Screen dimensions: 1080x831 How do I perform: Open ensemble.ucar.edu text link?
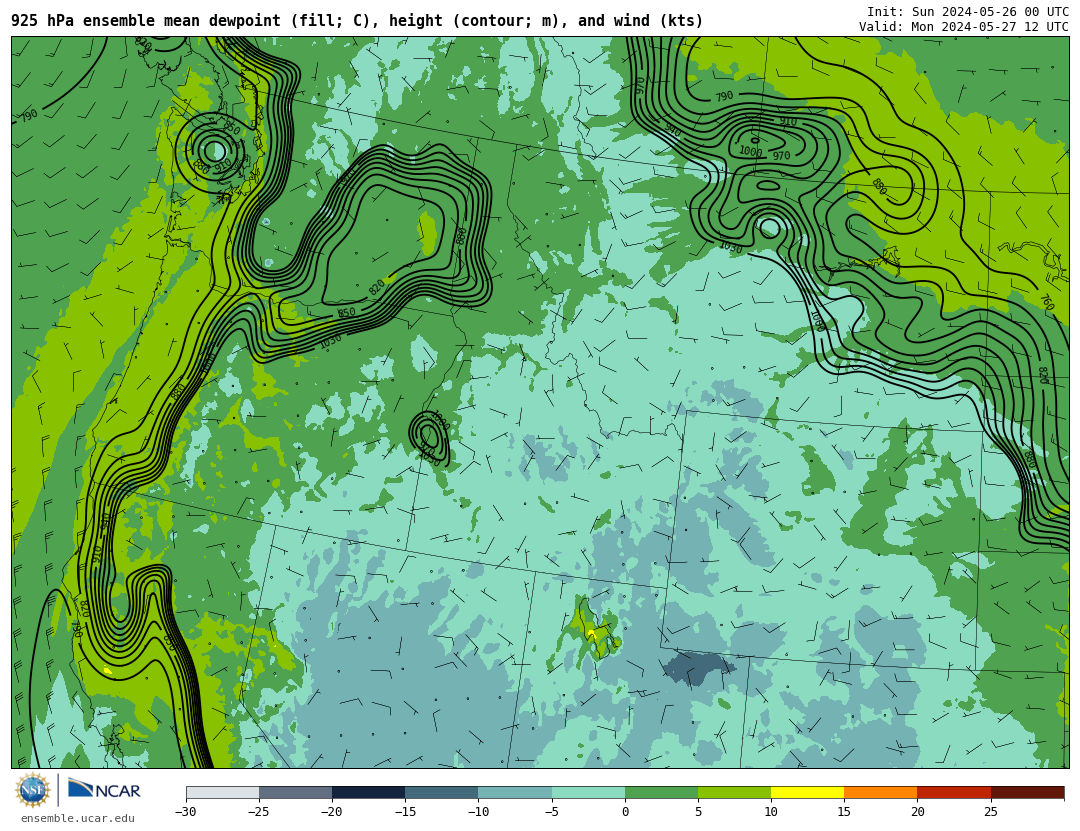(78, 818)
